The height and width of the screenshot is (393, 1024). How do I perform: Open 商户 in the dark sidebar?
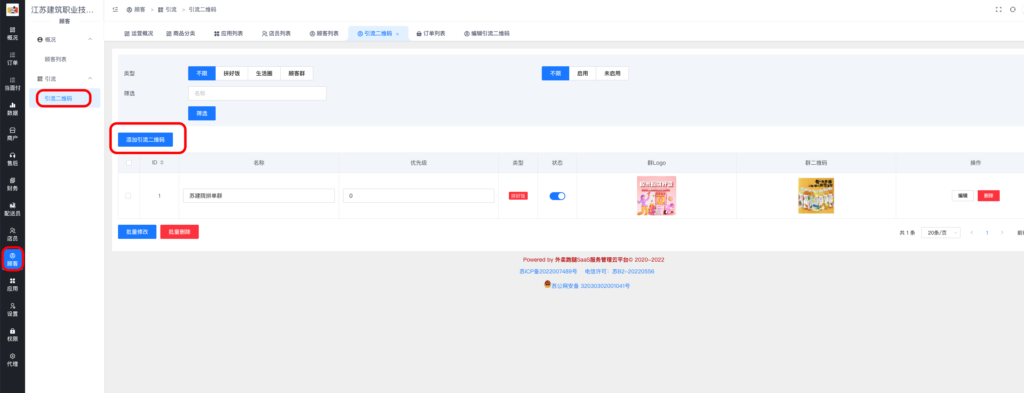(12, 134)
